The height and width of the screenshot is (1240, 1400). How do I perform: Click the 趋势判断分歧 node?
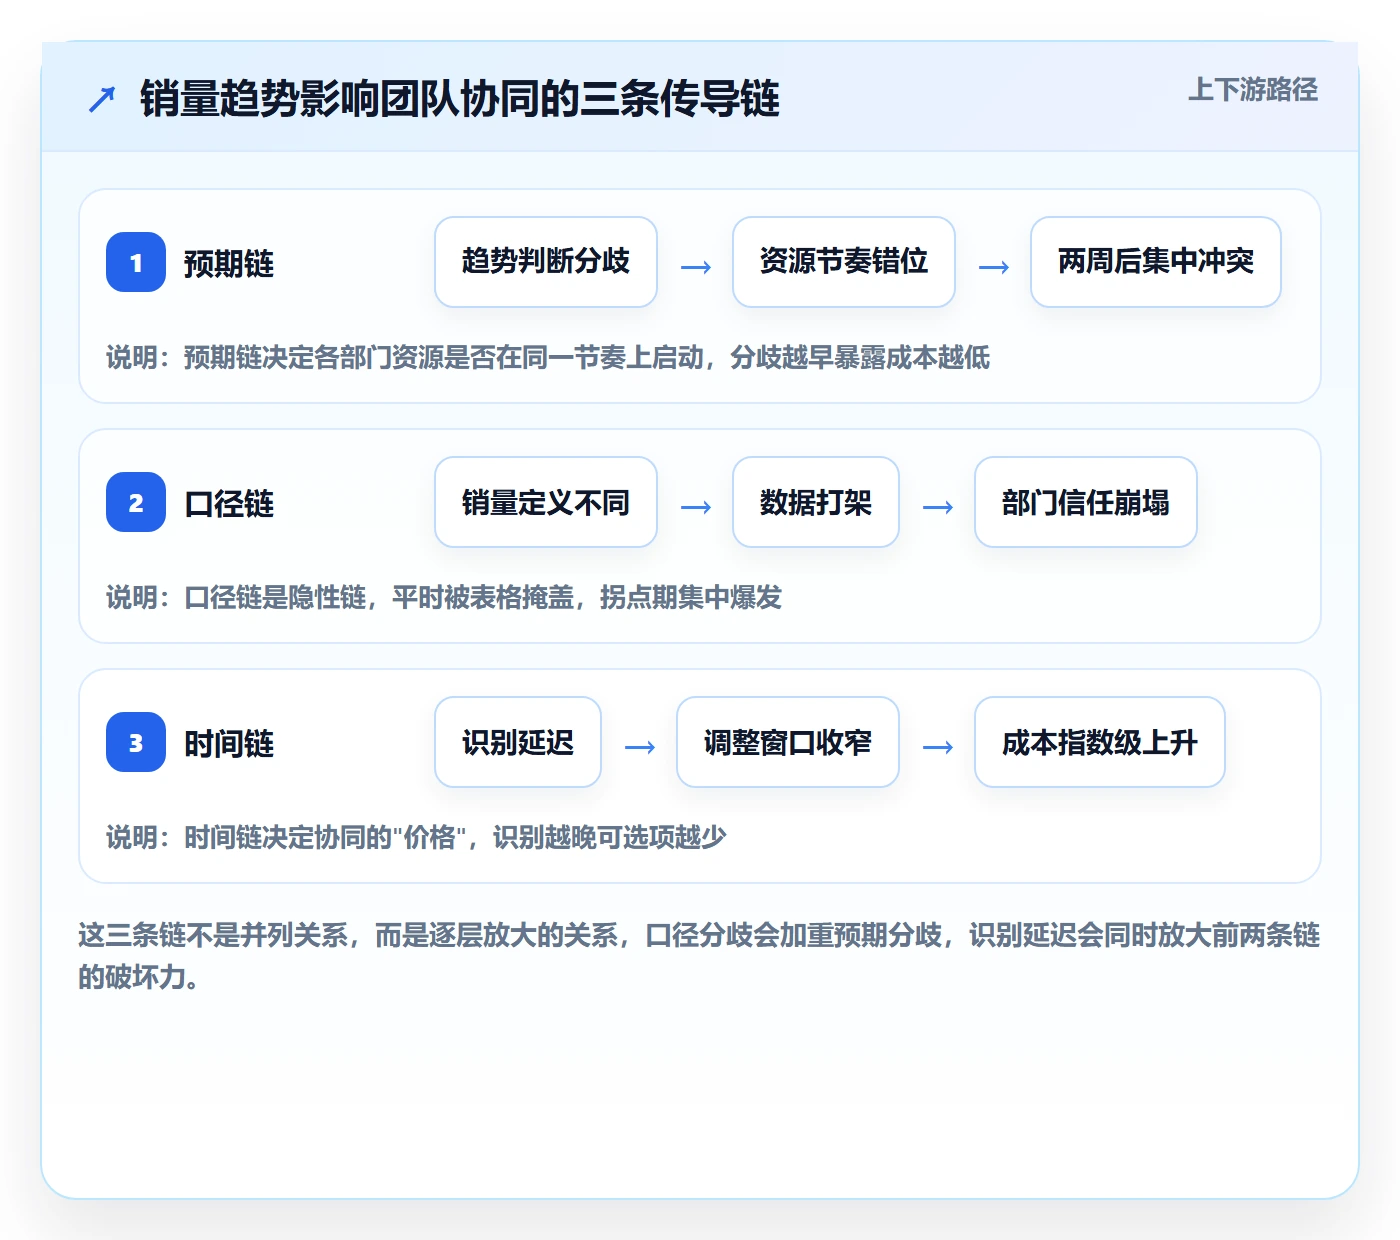[546, 262]
